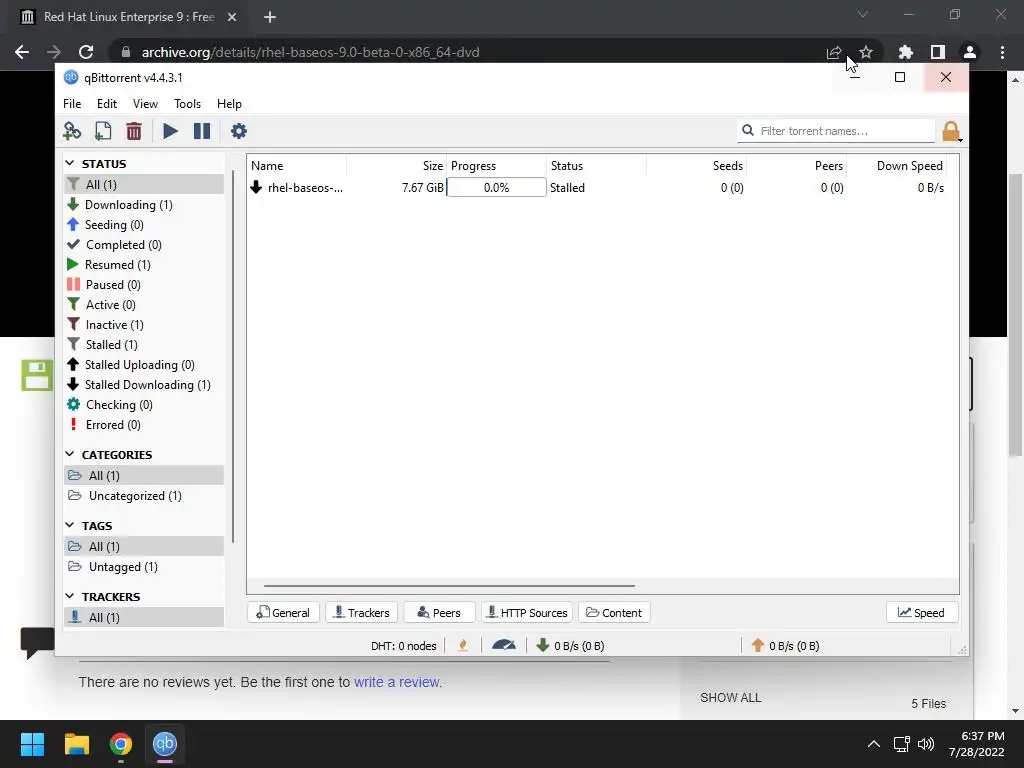Click the volume tray icon
1024x768 pixels.
pos(926,744)
